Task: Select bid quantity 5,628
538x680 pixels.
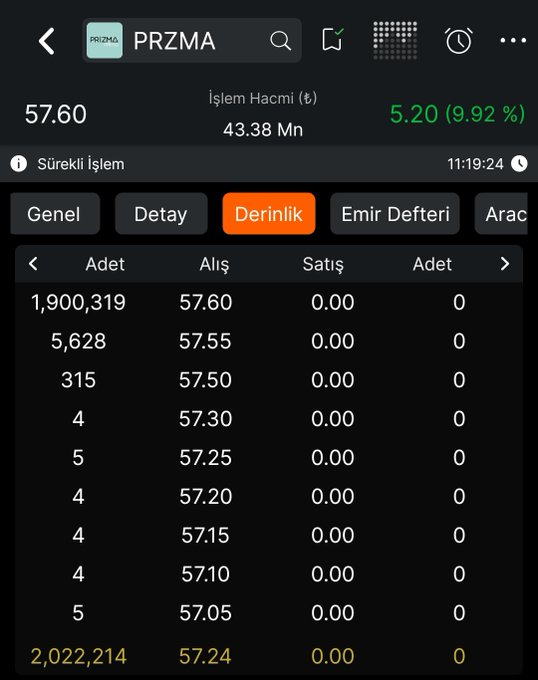Action: (x=78, y=341)
